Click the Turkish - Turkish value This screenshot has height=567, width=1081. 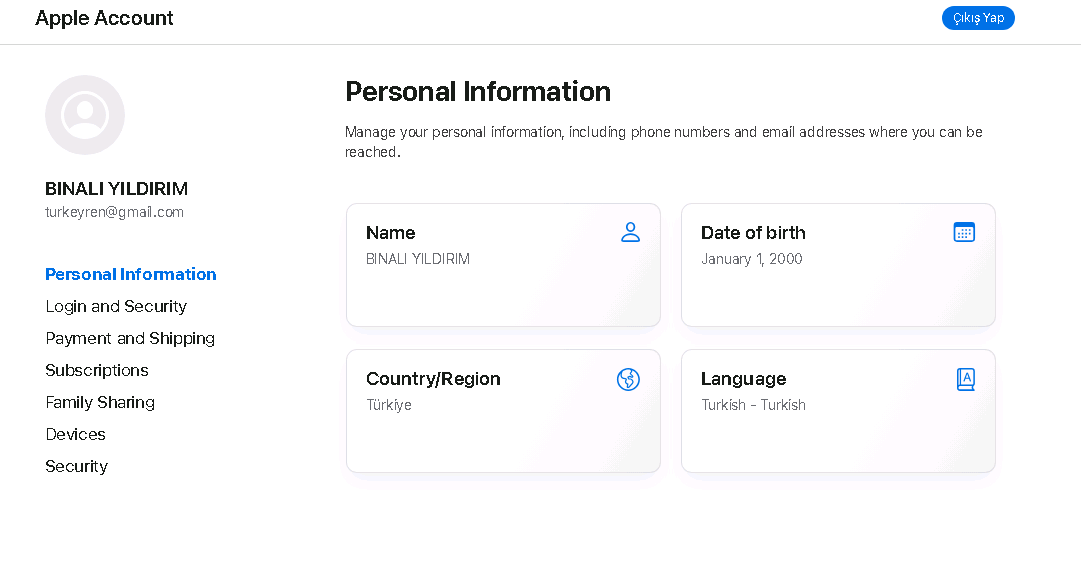tap(753, 405)
